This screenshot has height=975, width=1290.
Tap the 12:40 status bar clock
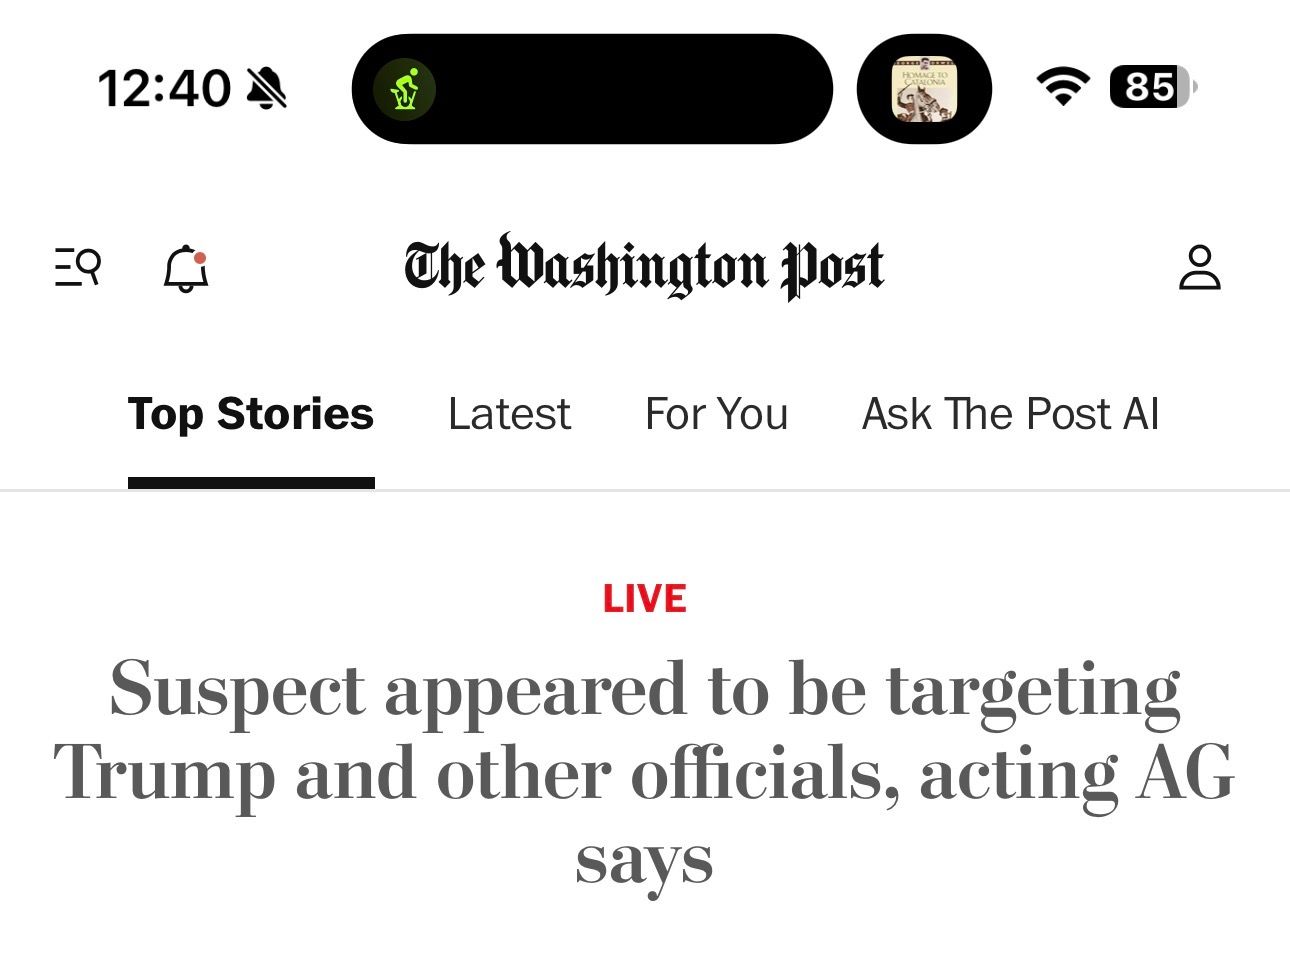tap(164, 88)
